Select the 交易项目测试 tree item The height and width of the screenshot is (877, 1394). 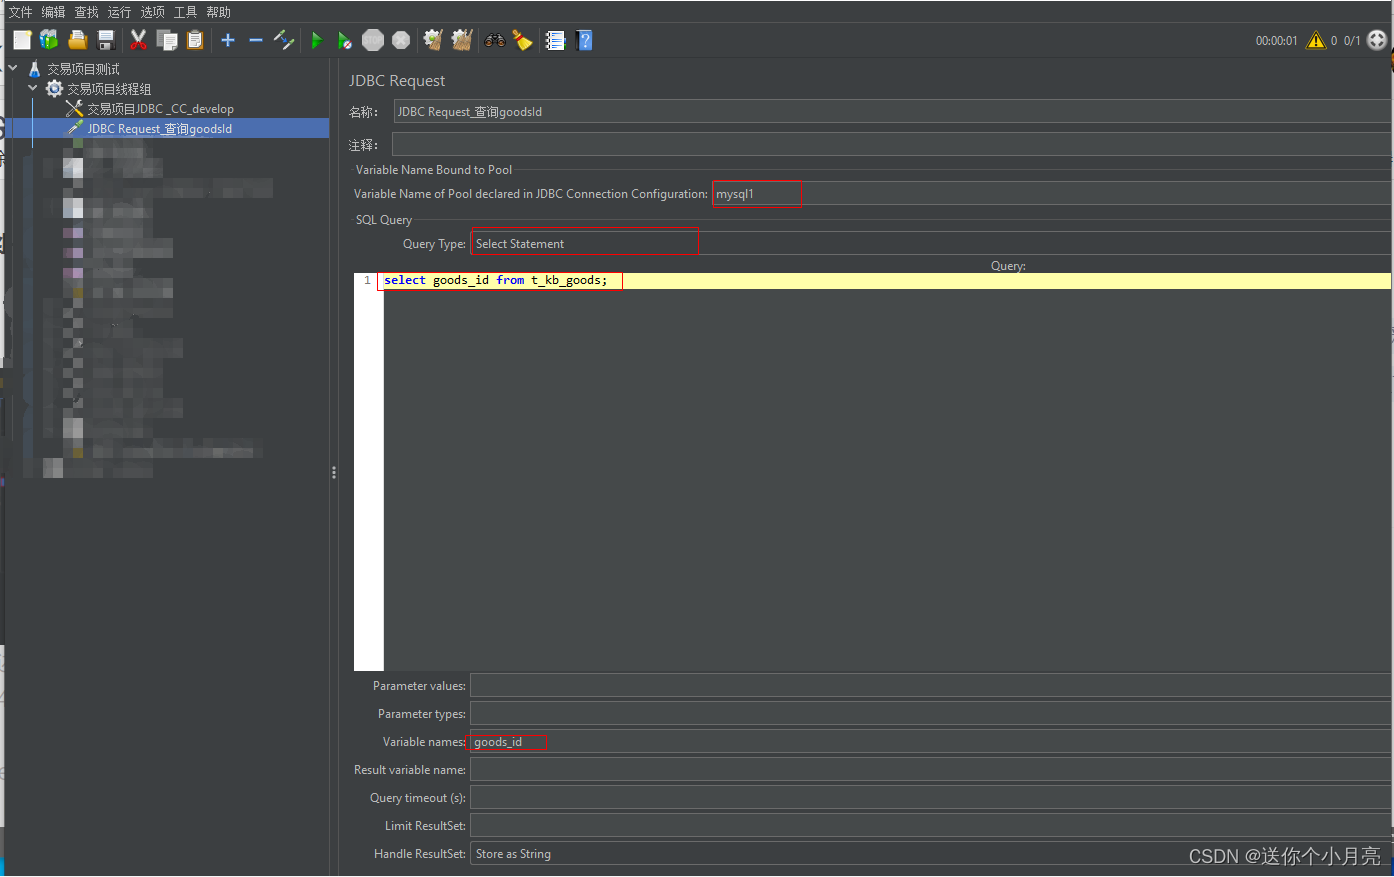83,69
